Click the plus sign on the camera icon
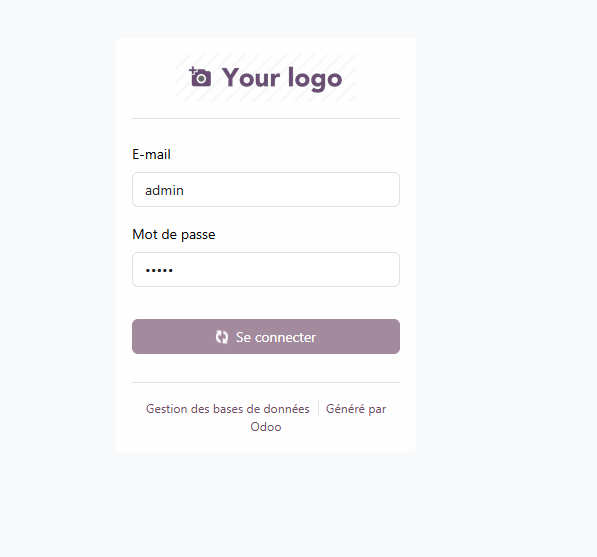Image resolution: width=597 pixels, height=557 pixels. (193, 70)
